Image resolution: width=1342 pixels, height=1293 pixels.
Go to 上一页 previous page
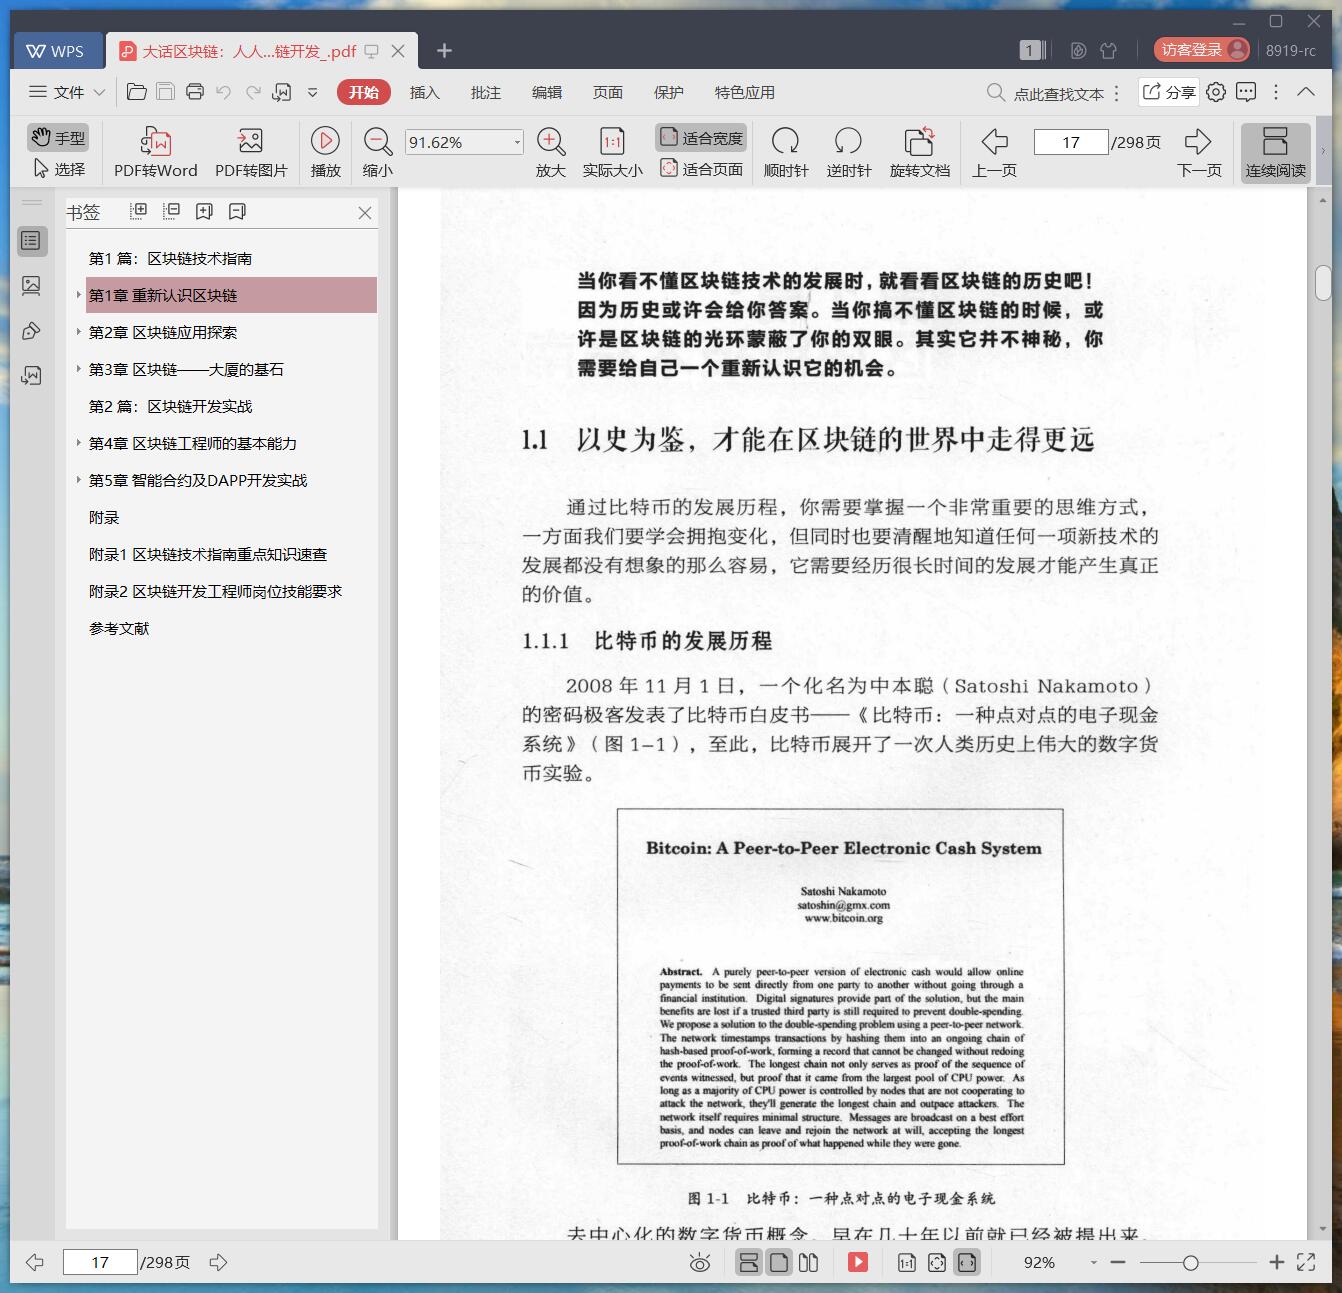pos(994,152)
